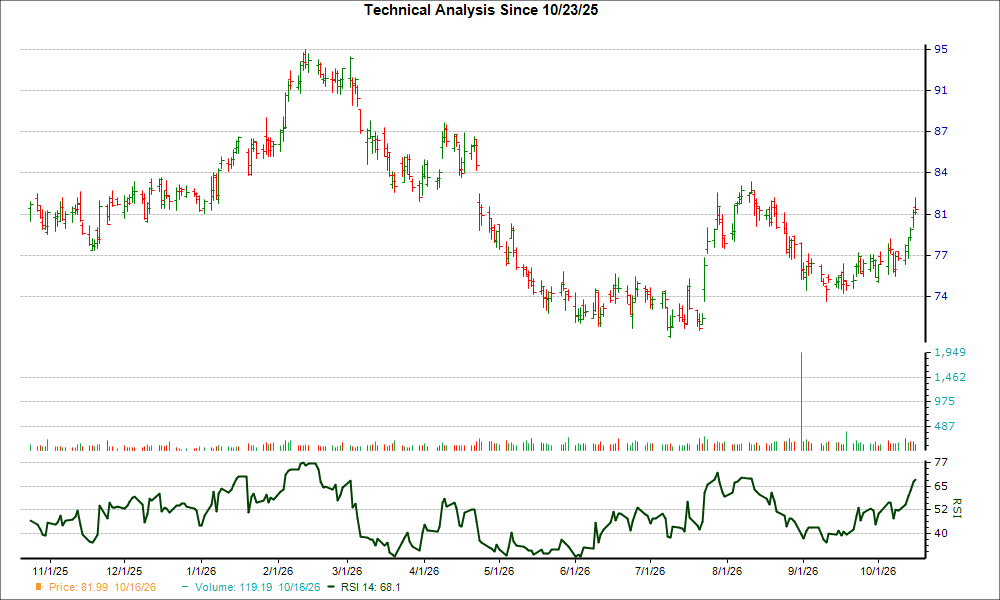
Task: Click the 'Price: 81.99 10/16/26' legend text
Action: point(102,587)
